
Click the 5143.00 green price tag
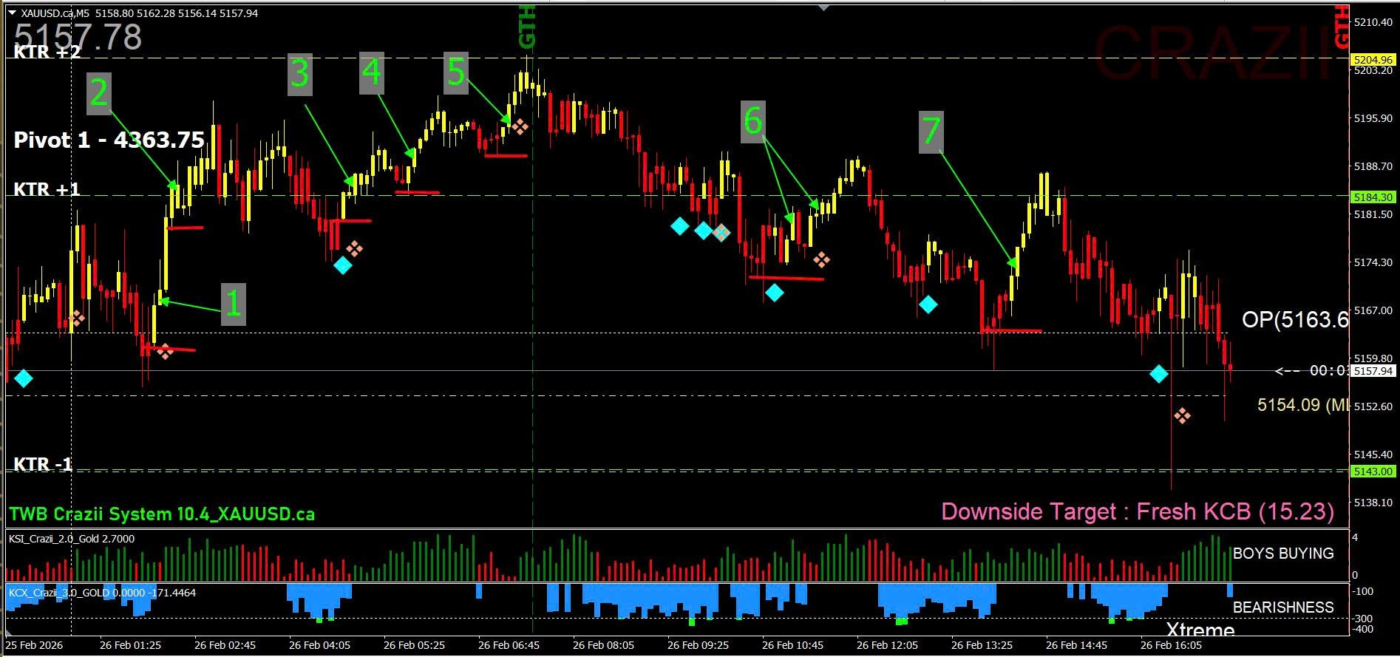click(1372, 471)
